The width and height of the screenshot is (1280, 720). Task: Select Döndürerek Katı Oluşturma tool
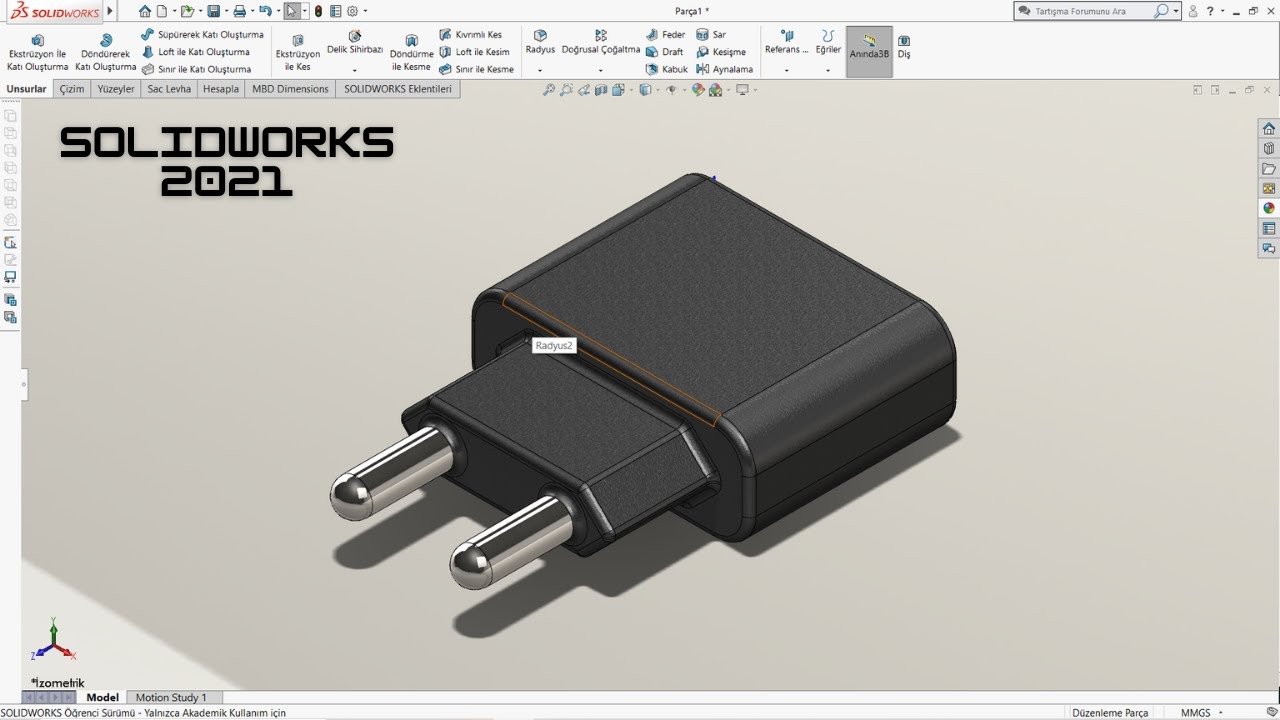point(105,52)
